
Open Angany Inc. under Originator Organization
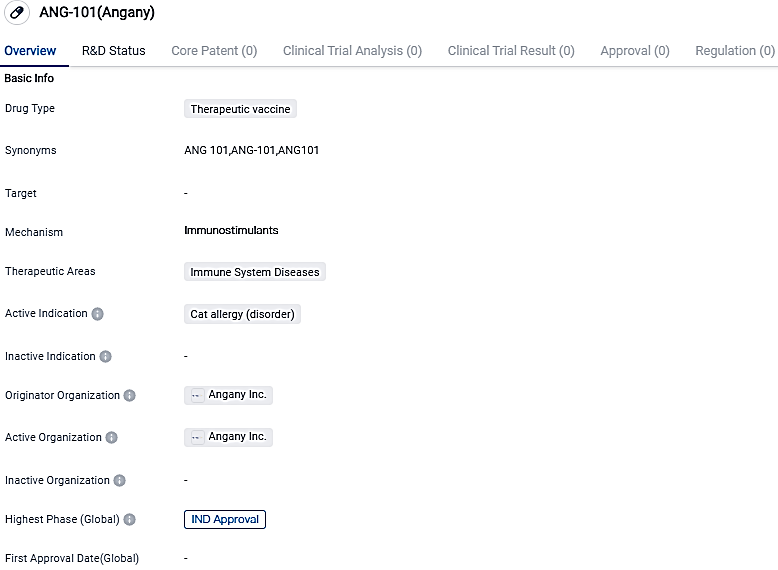click(237, 395)
